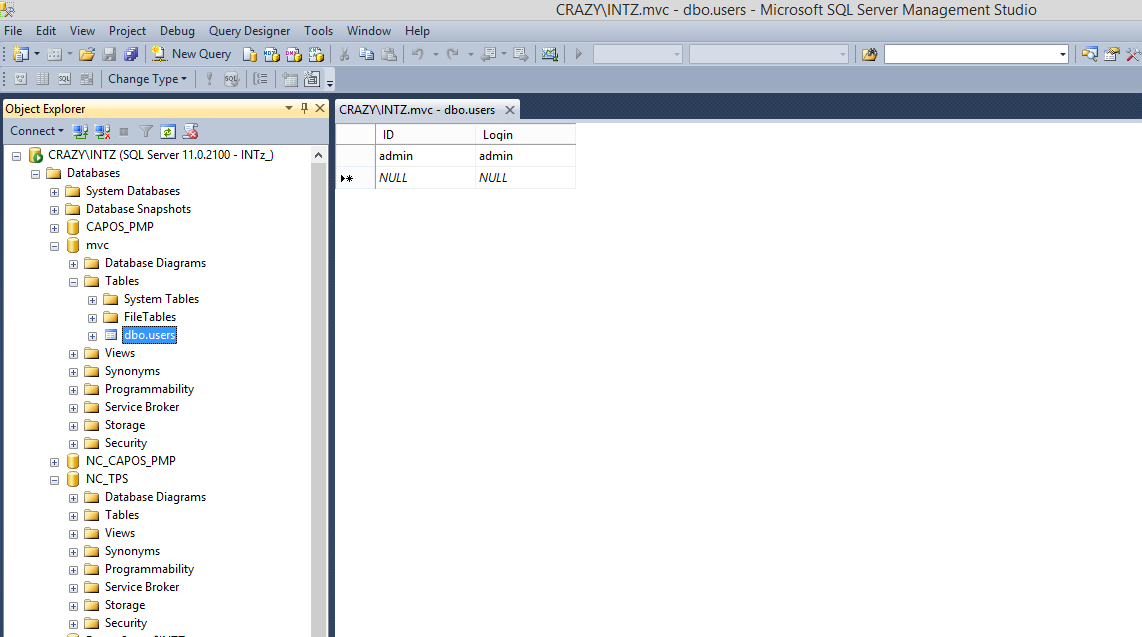Expand the CAPOS_PMP database
Screen dimensions: 1142x637
coord(55,228)
